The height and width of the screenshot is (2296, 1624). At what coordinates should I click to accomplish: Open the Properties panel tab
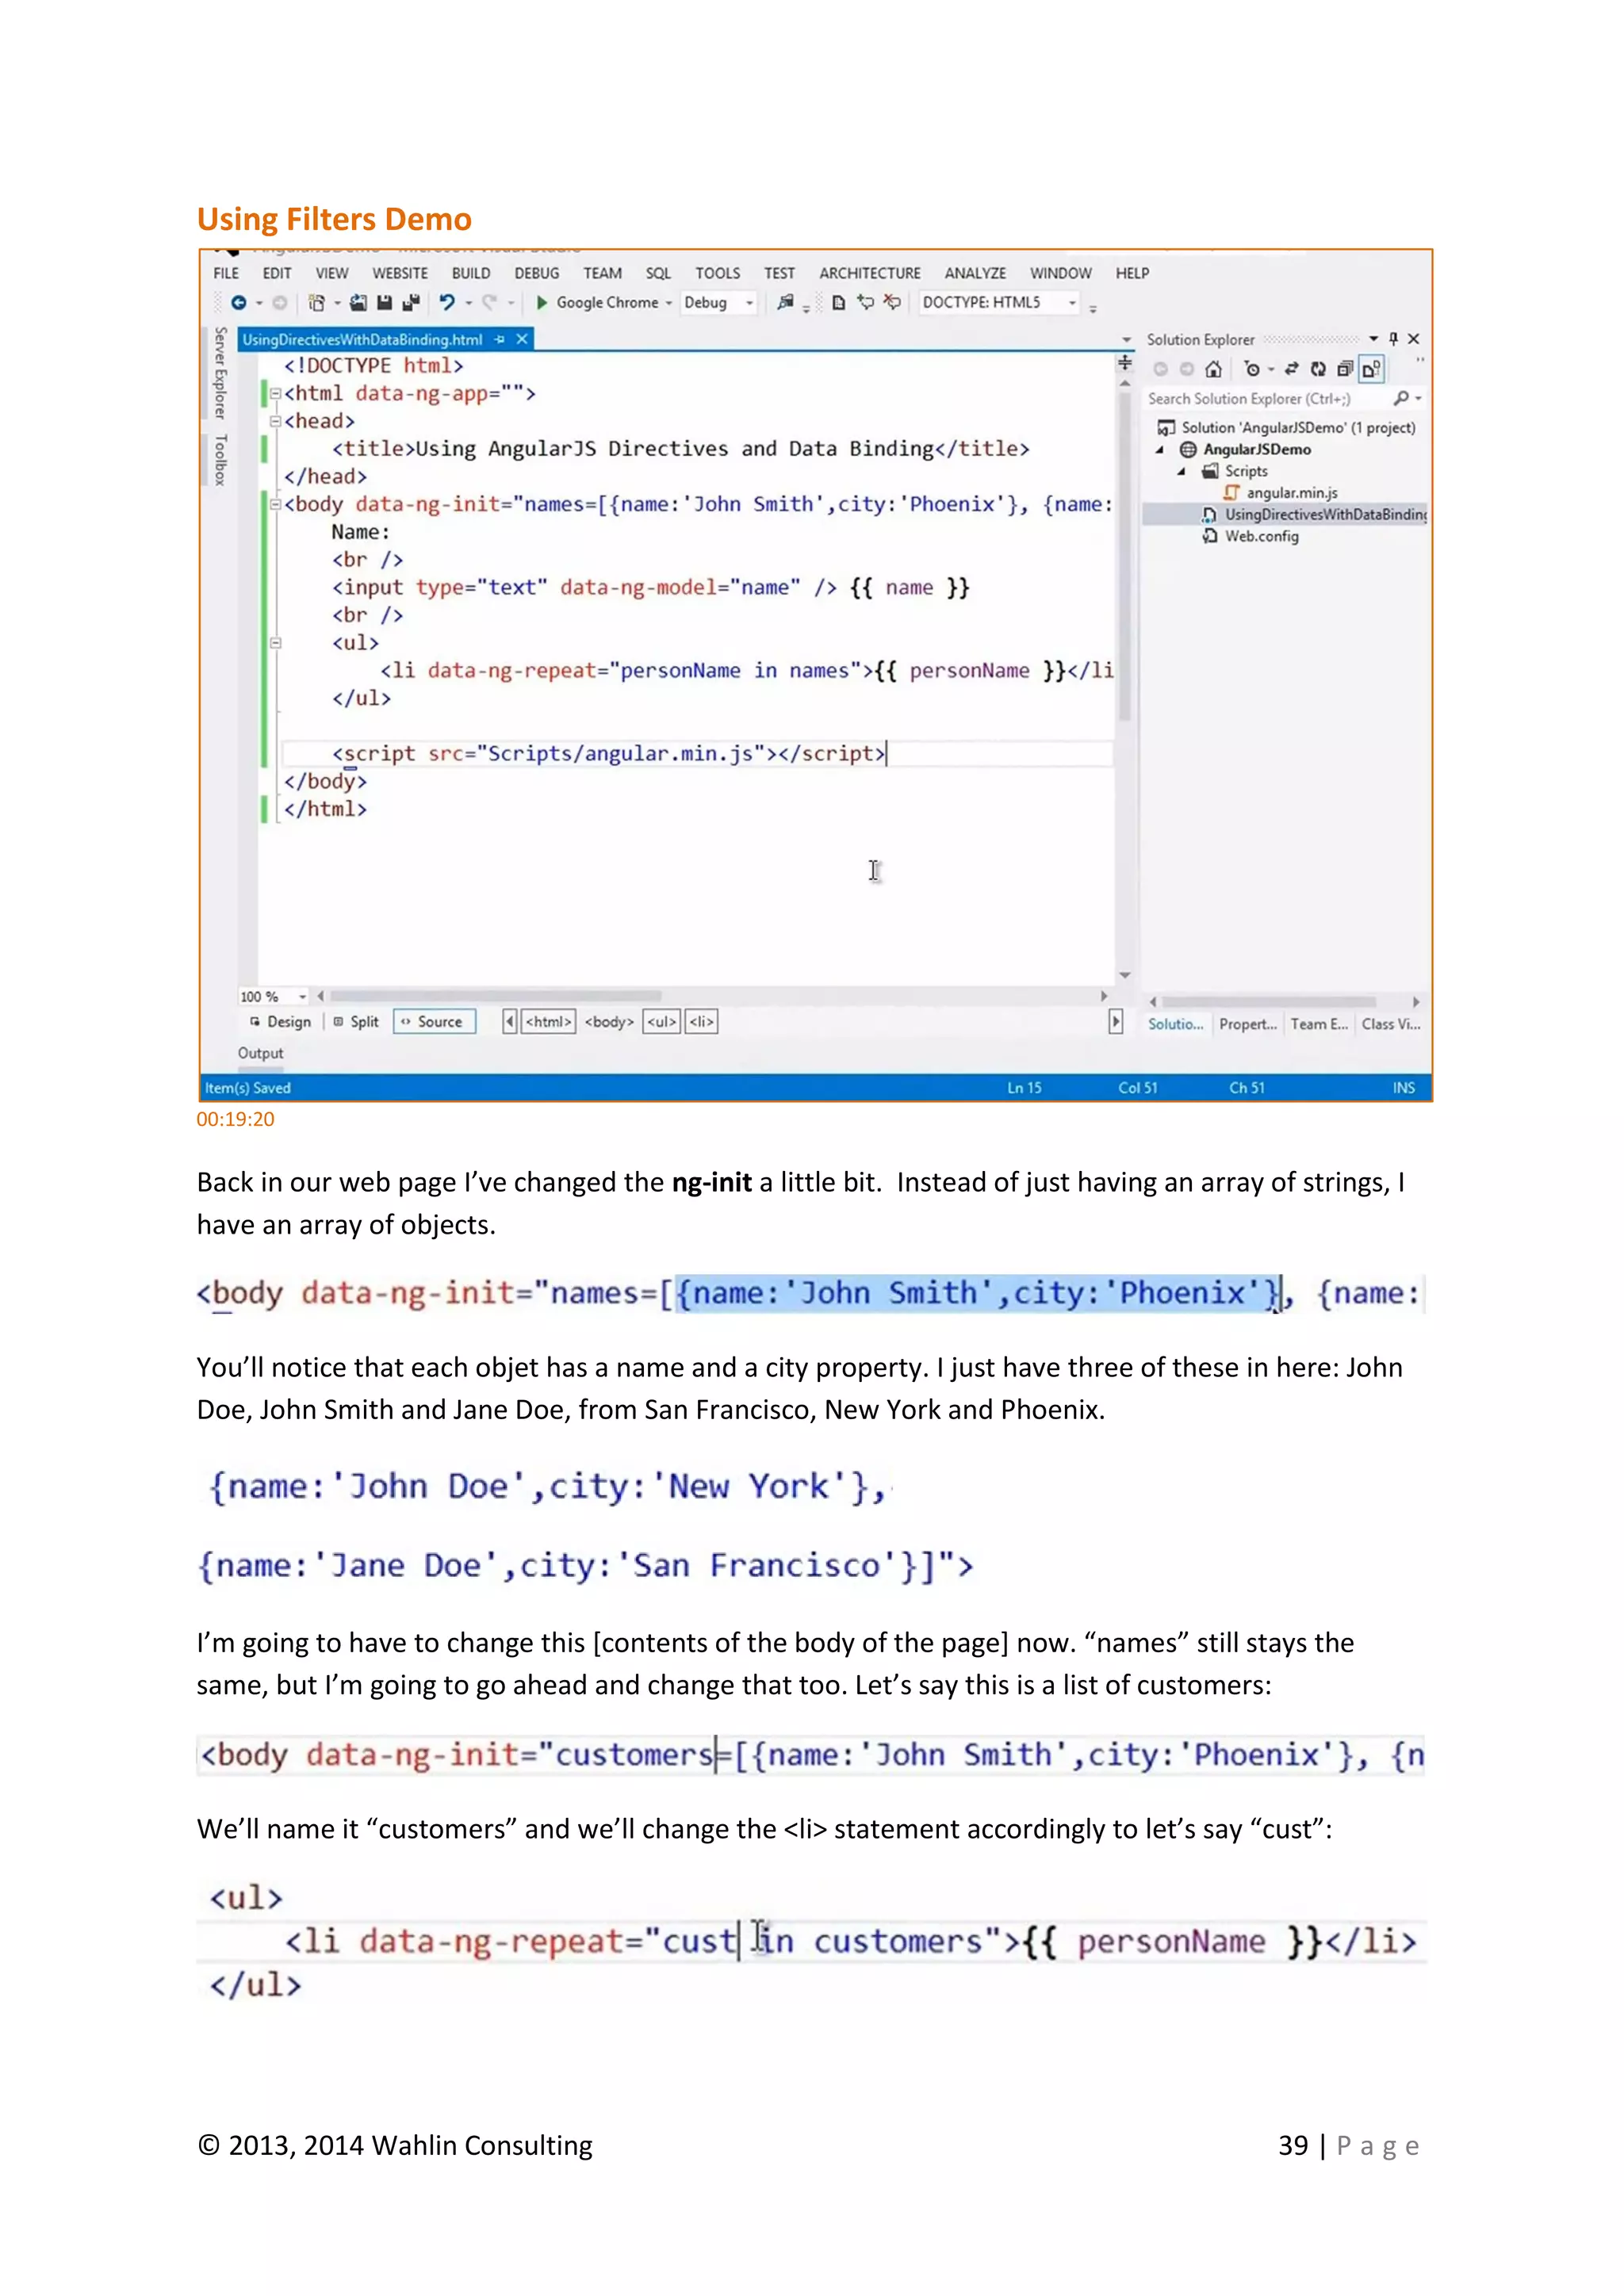1248,1024
